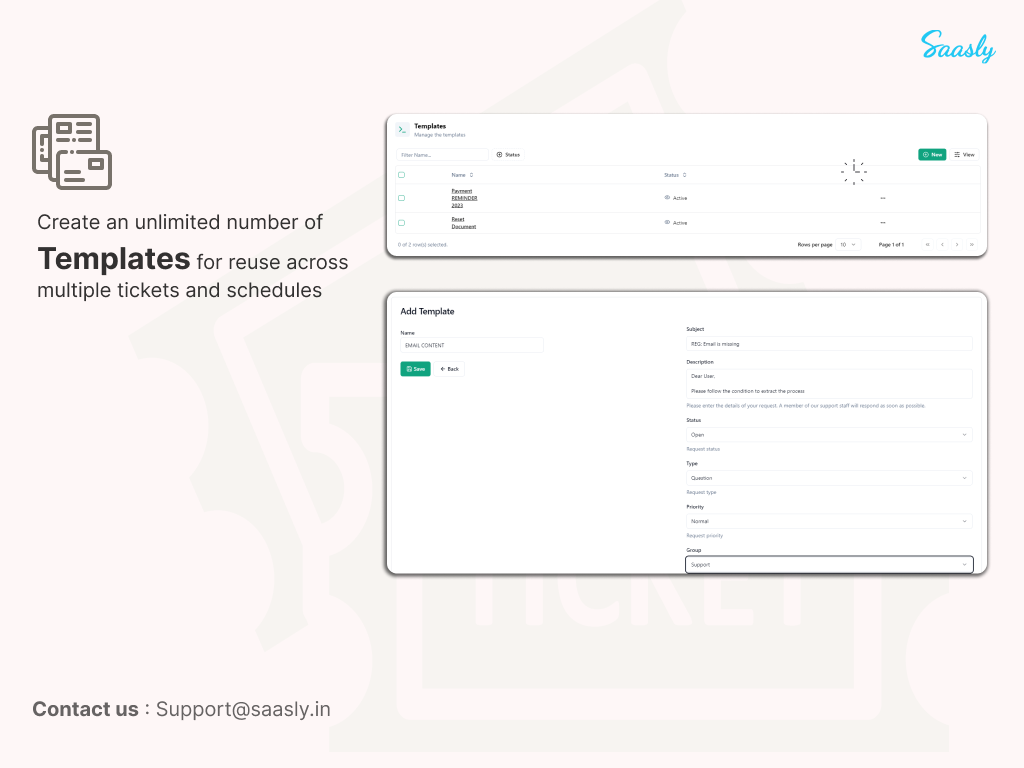Go to the previous page of results
The width and height of the screenshot is (1024, 768).
point(942,244)
